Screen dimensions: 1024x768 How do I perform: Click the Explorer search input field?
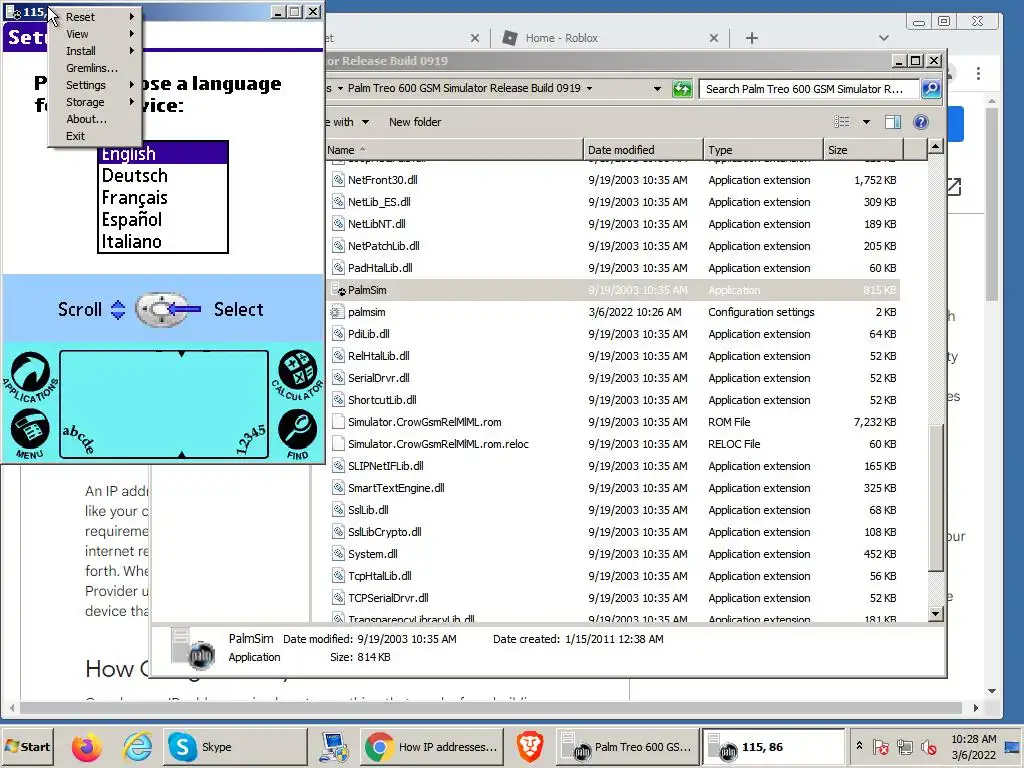click(810, 89)
